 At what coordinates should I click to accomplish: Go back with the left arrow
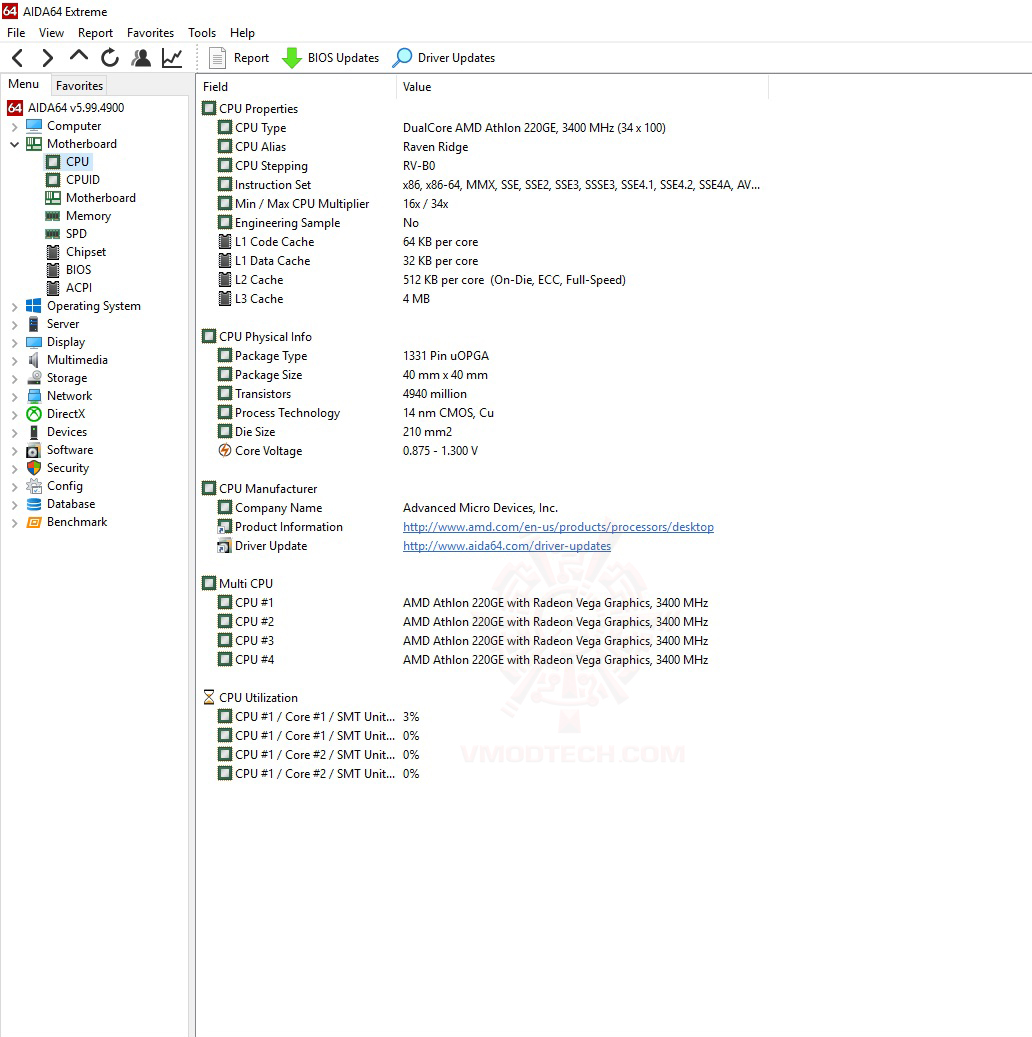[x=19, y=58]
